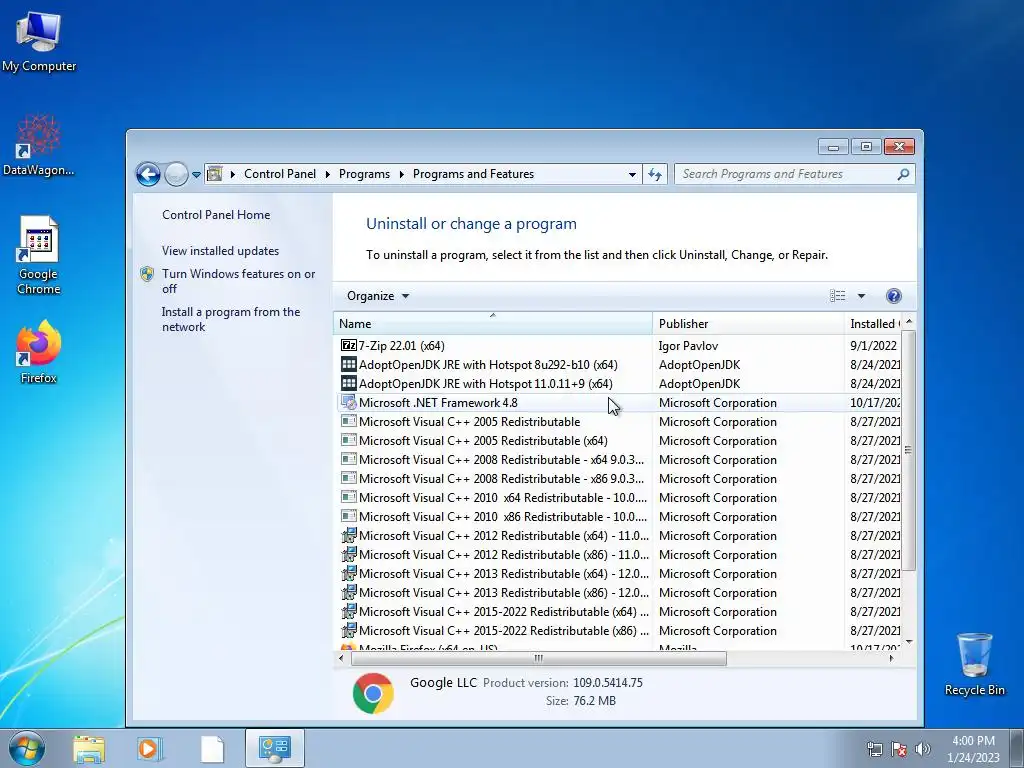Click the scroll up arrow of list
The width and height of the screenshot is (1024, 768).
(908, 322)
